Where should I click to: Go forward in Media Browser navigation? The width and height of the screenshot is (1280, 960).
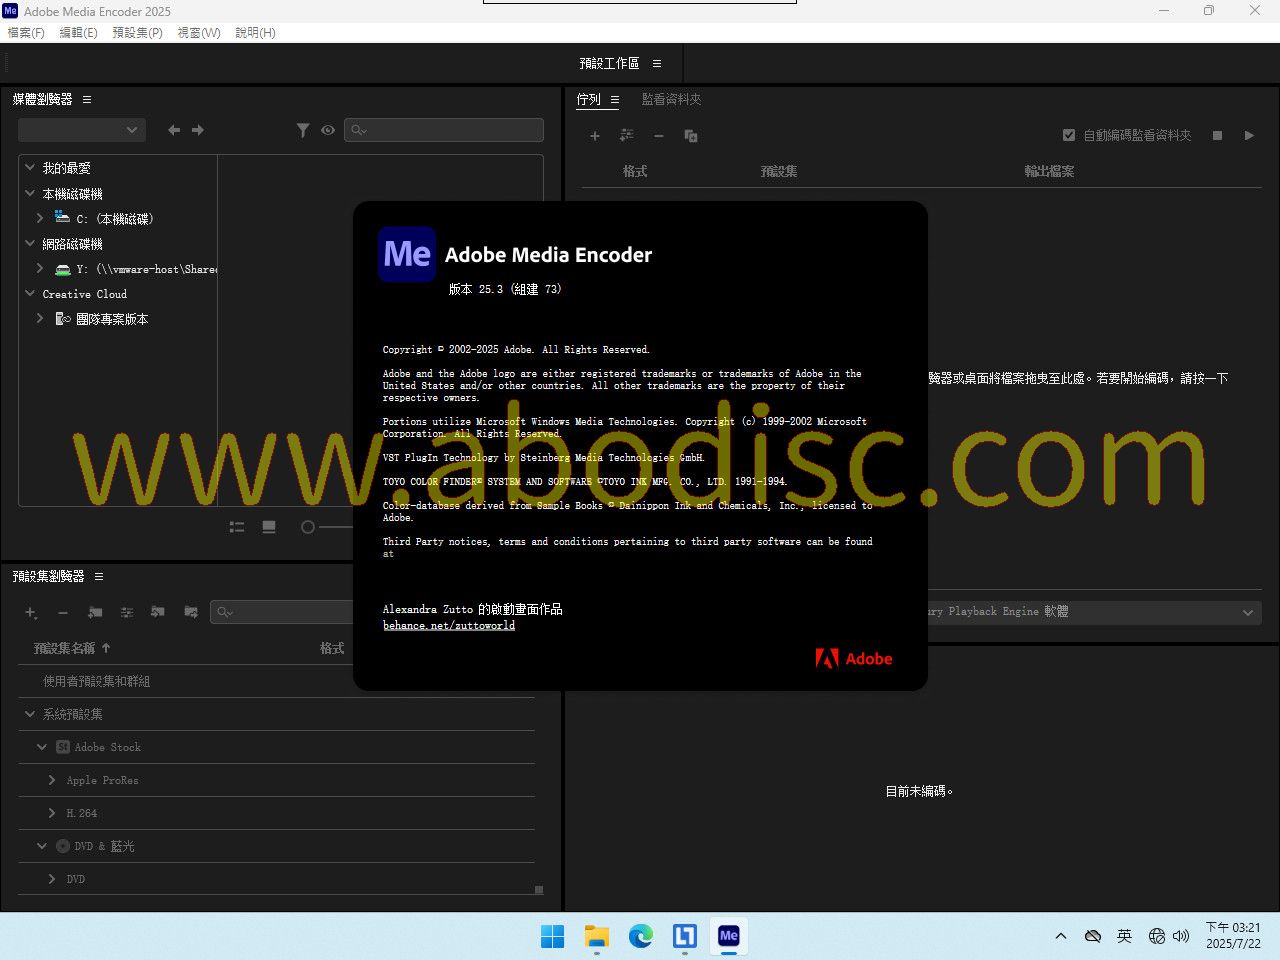tap(198, 130)
